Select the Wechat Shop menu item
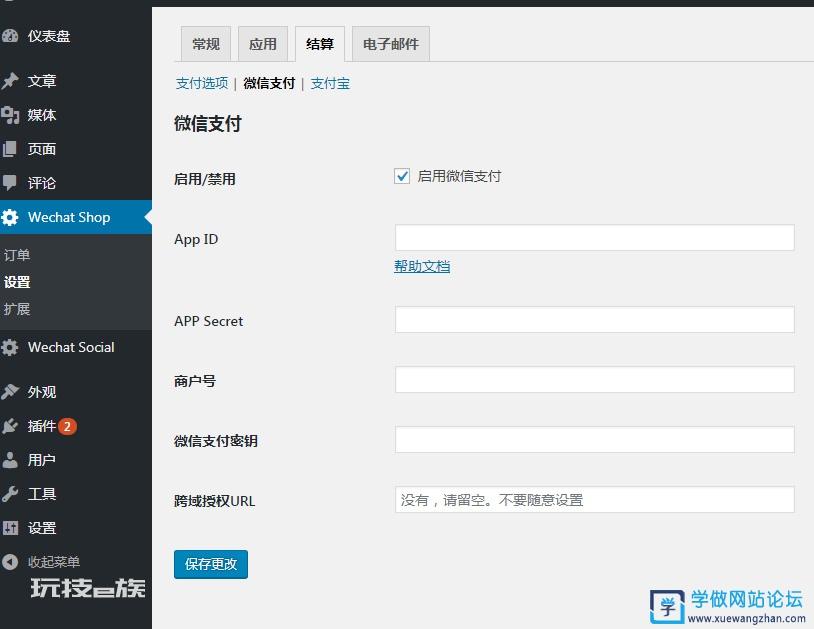 (x=76, y=217)
